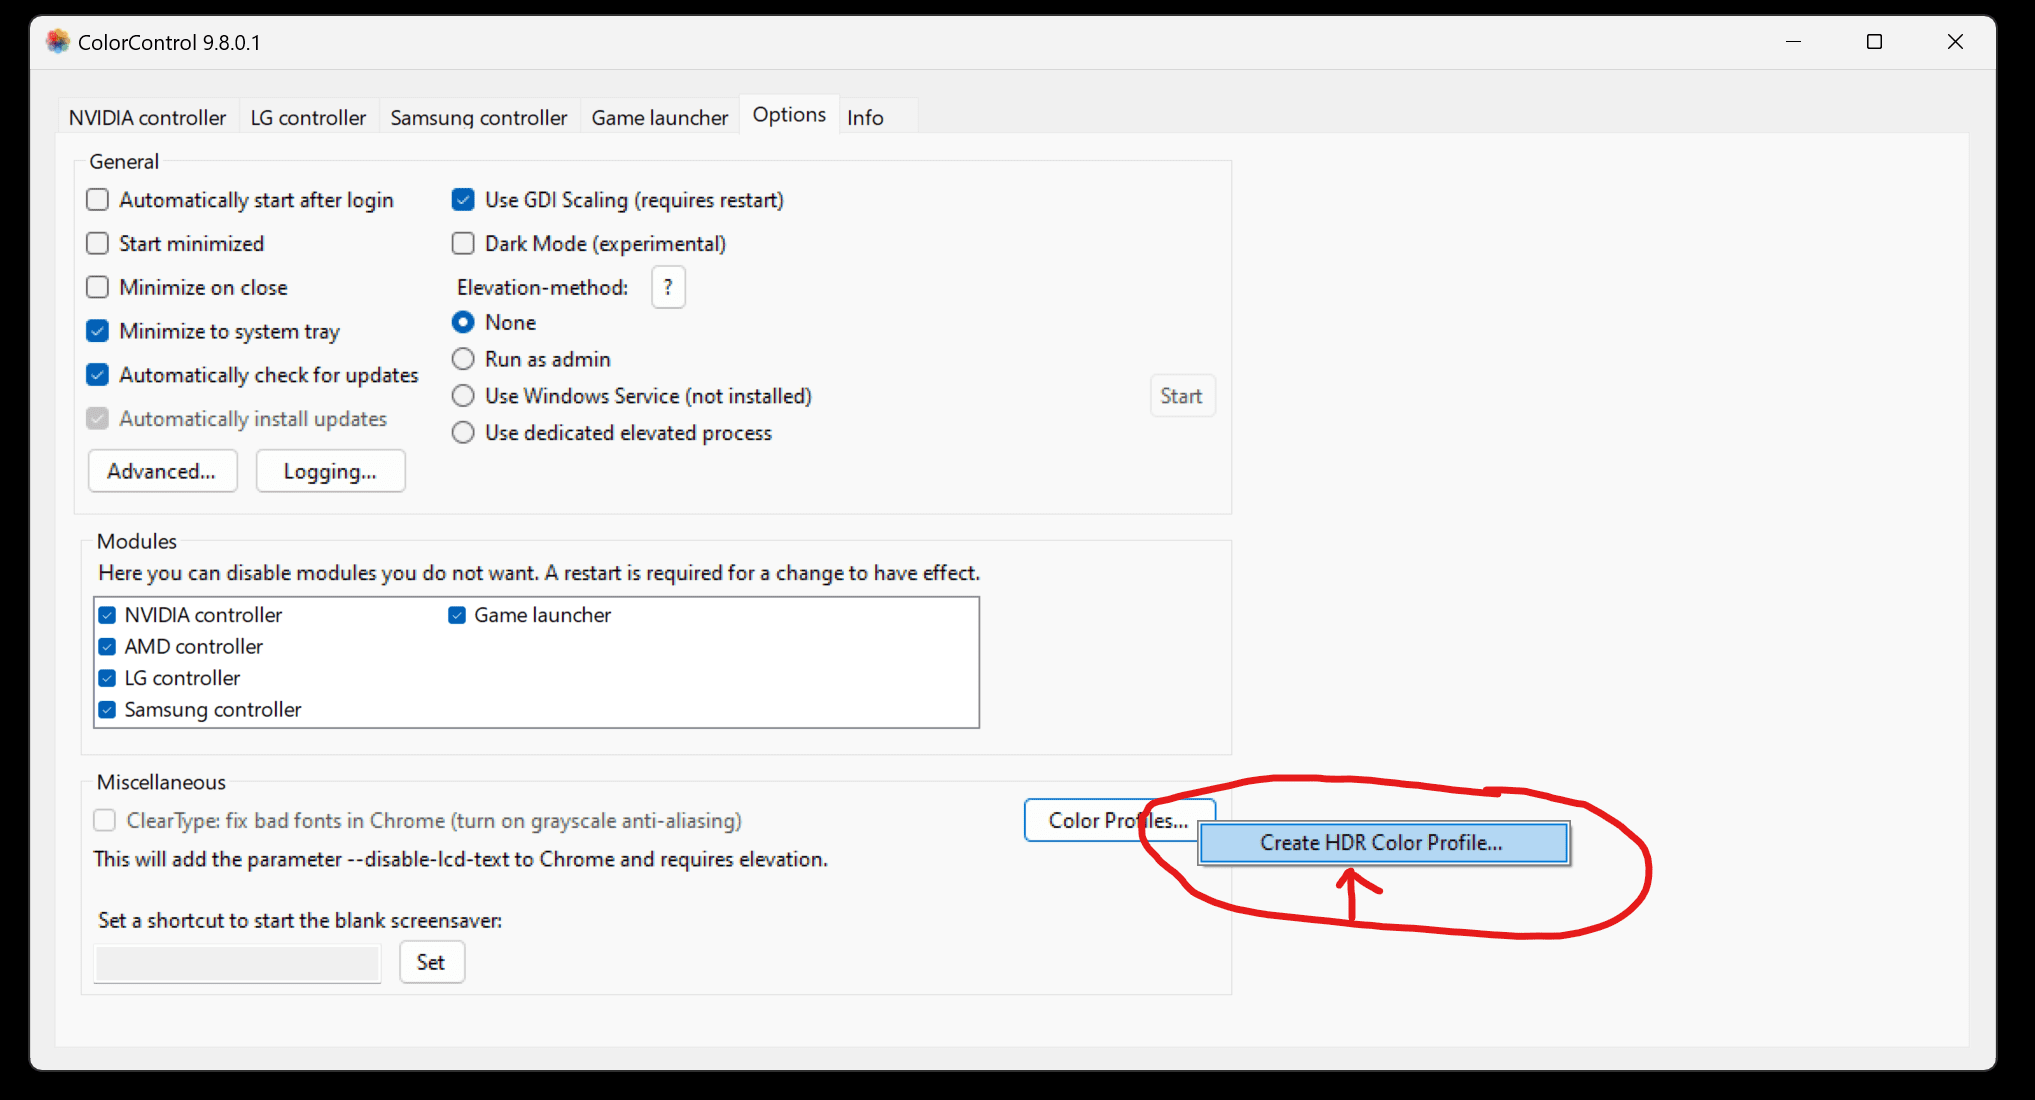Click the blank screensaver shortcut field

238,963
